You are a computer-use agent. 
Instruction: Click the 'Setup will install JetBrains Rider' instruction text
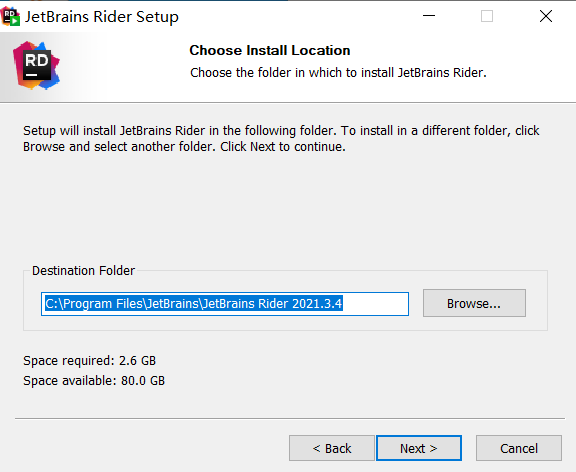click(x=281, y=138)
